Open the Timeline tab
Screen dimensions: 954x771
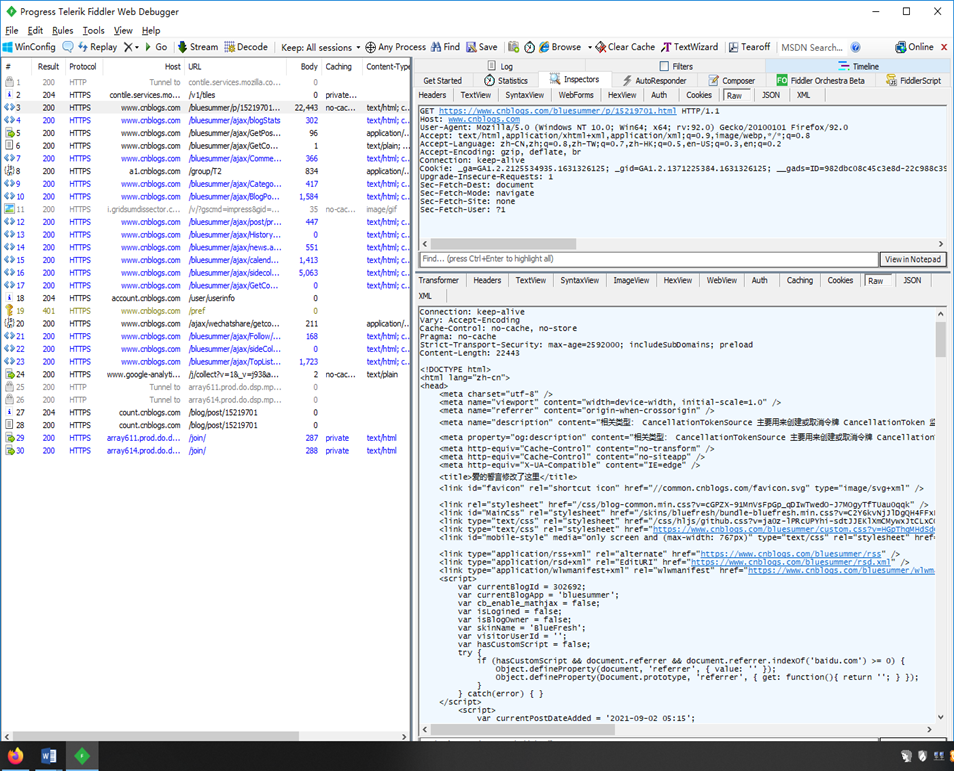click(858, 66)
